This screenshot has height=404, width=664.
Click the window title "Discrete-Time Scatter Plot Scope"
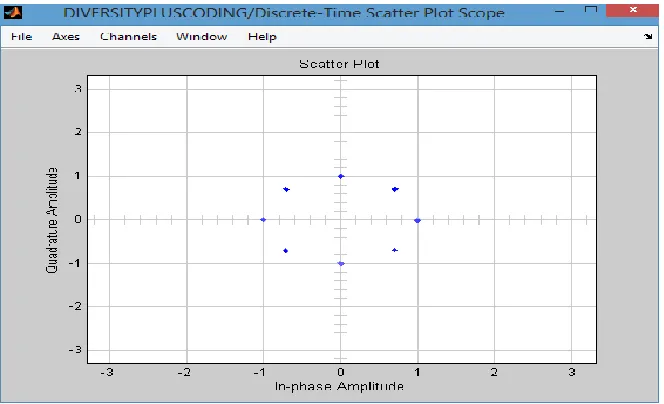tap(379, 13)
